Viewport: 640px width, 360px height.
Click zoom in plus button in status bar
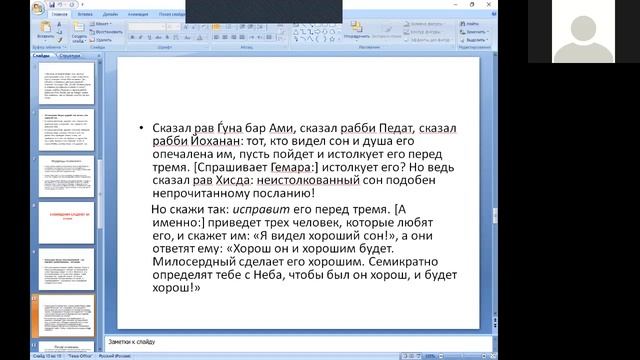(484, 356)
